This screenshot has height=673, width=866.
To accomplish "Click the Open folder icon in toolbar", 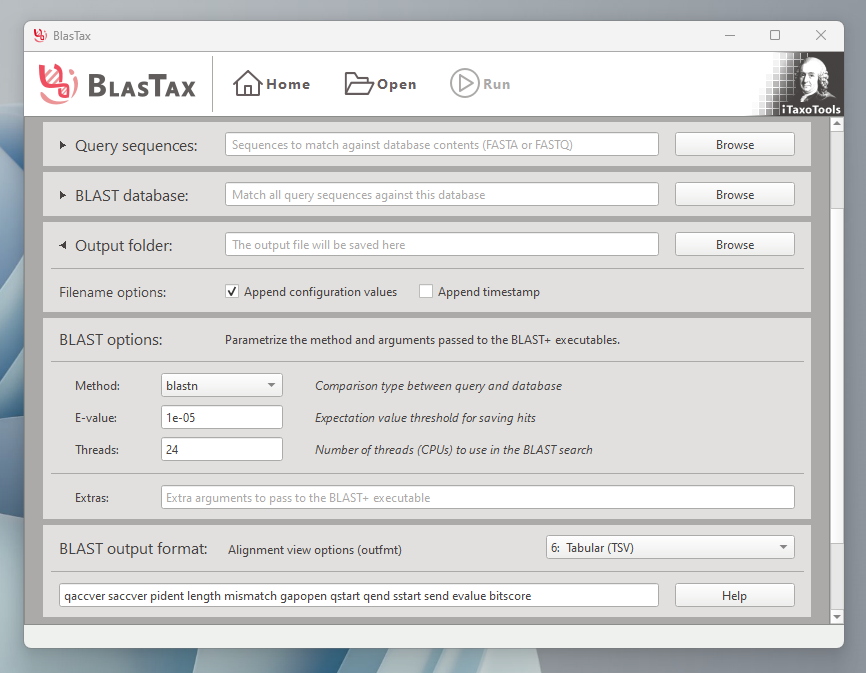I will 355,83.
